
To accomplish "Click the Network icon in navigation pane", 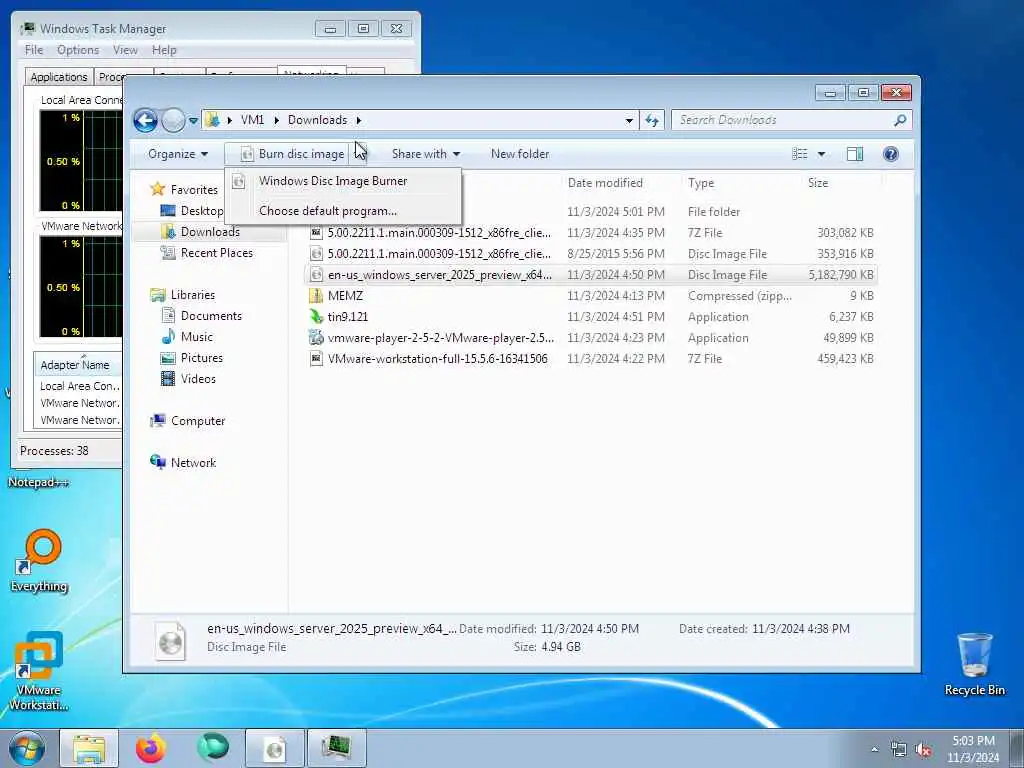I will pos(158,462).
